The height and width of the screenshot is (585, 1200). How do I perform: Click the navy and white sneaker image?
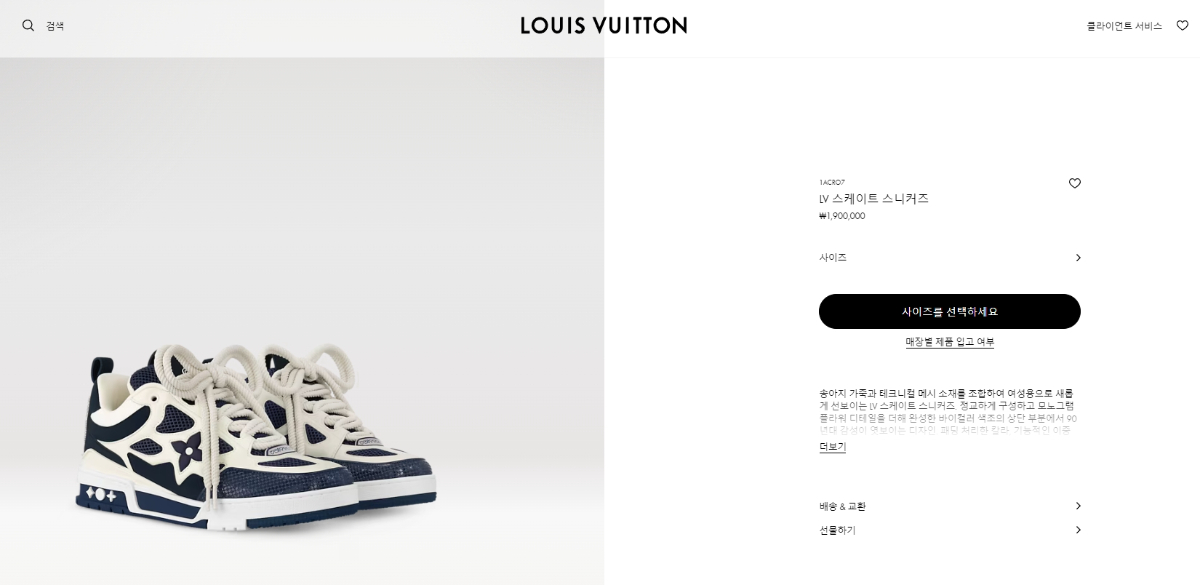(x=256, y=436)
